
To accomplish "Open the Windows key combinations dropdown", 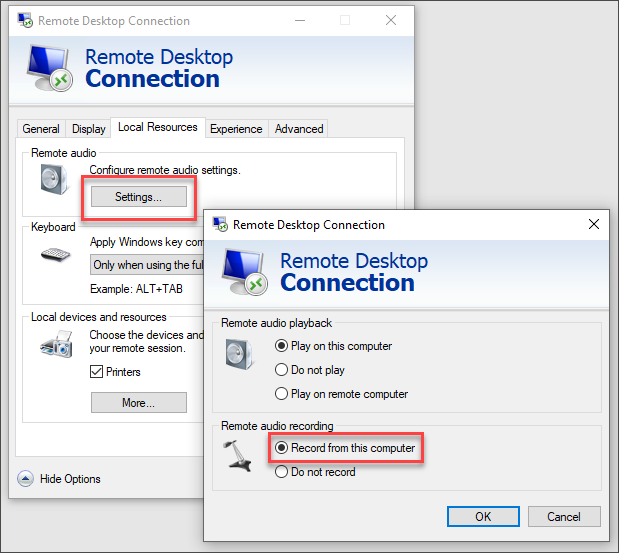I will coord(147,265).
